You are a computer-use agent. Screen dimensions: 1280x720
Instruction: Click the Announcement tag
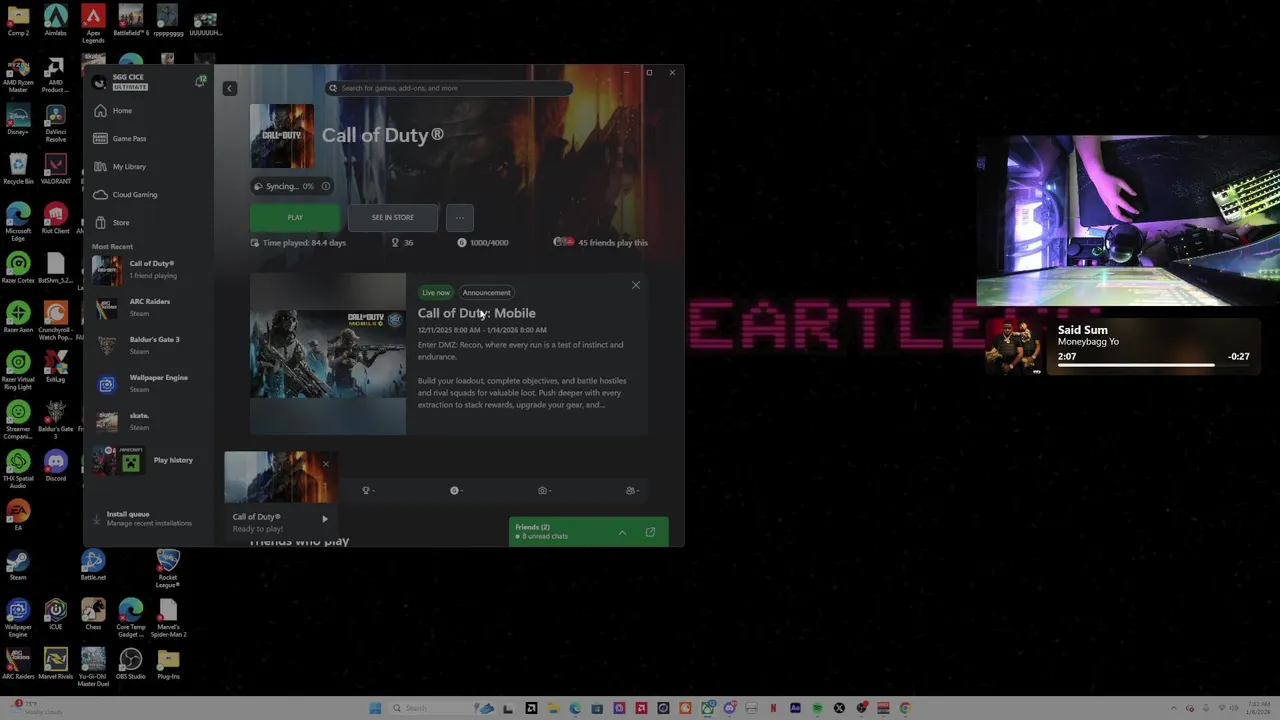coord(486,292)
